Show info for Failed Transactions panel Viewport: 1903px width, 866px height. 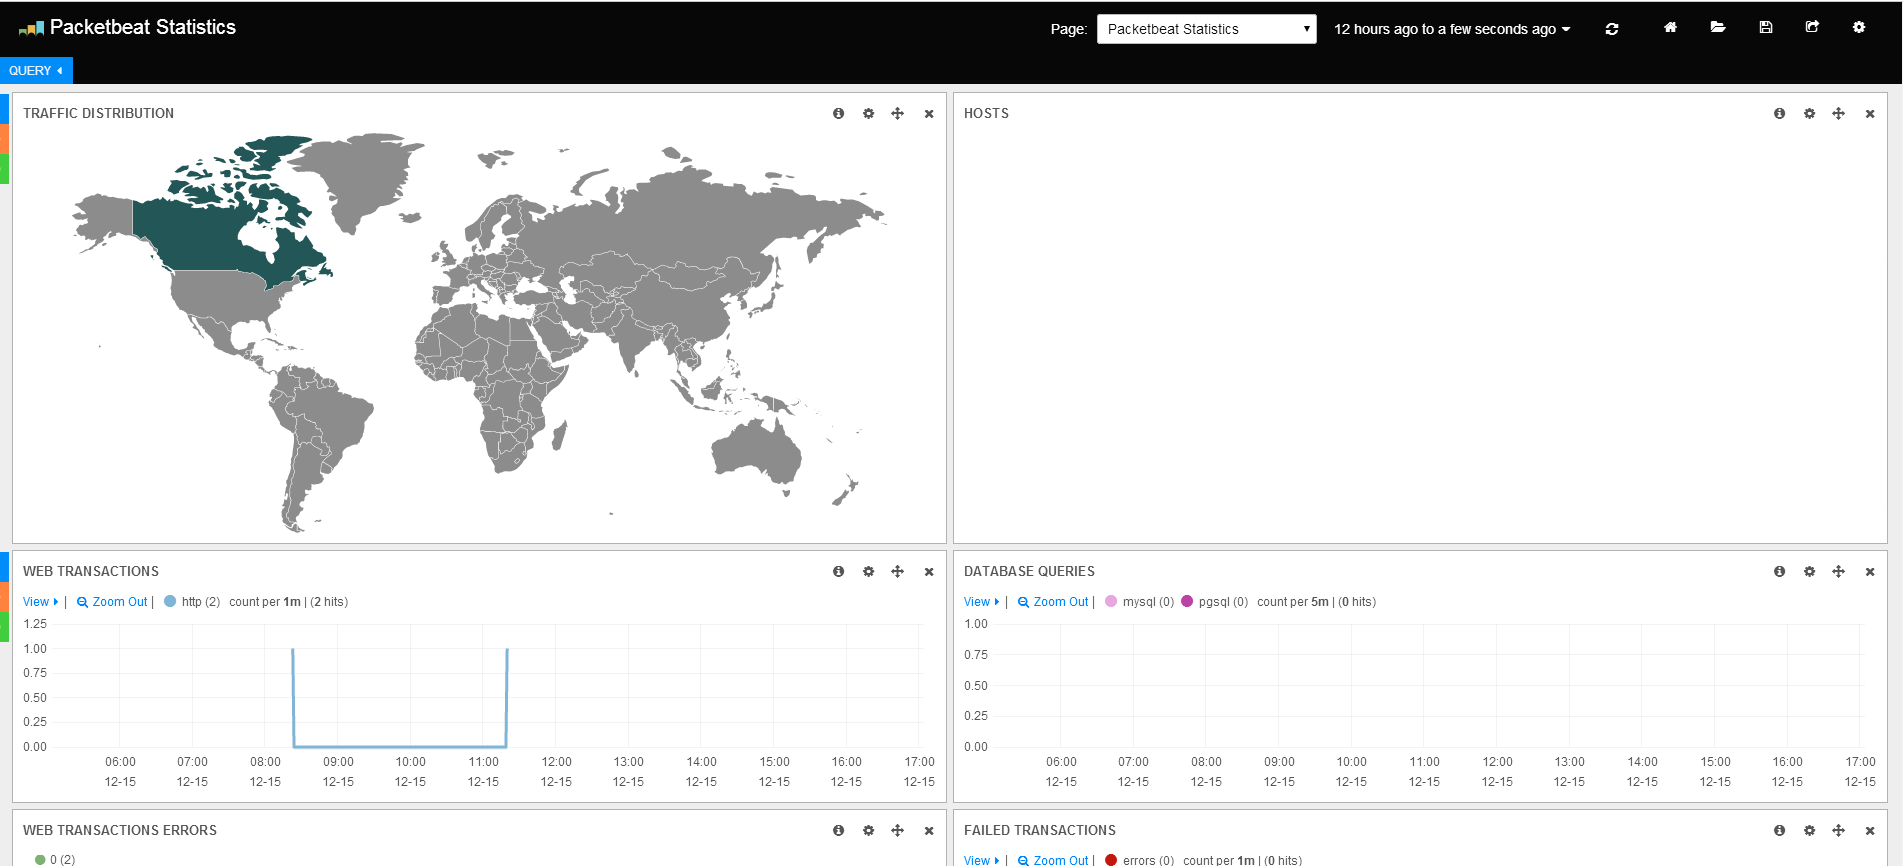pos(1780,831)
